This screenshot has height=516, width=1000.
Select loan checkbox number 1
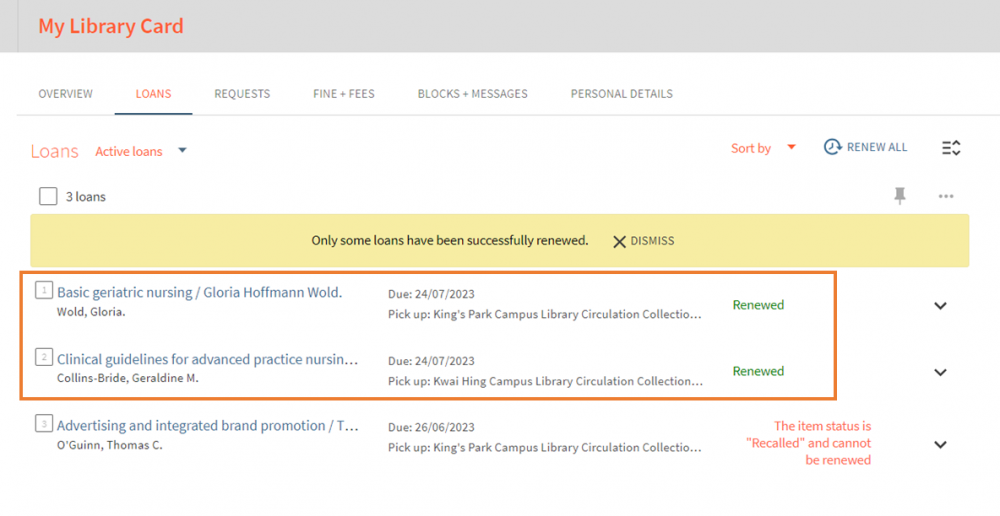44,290
